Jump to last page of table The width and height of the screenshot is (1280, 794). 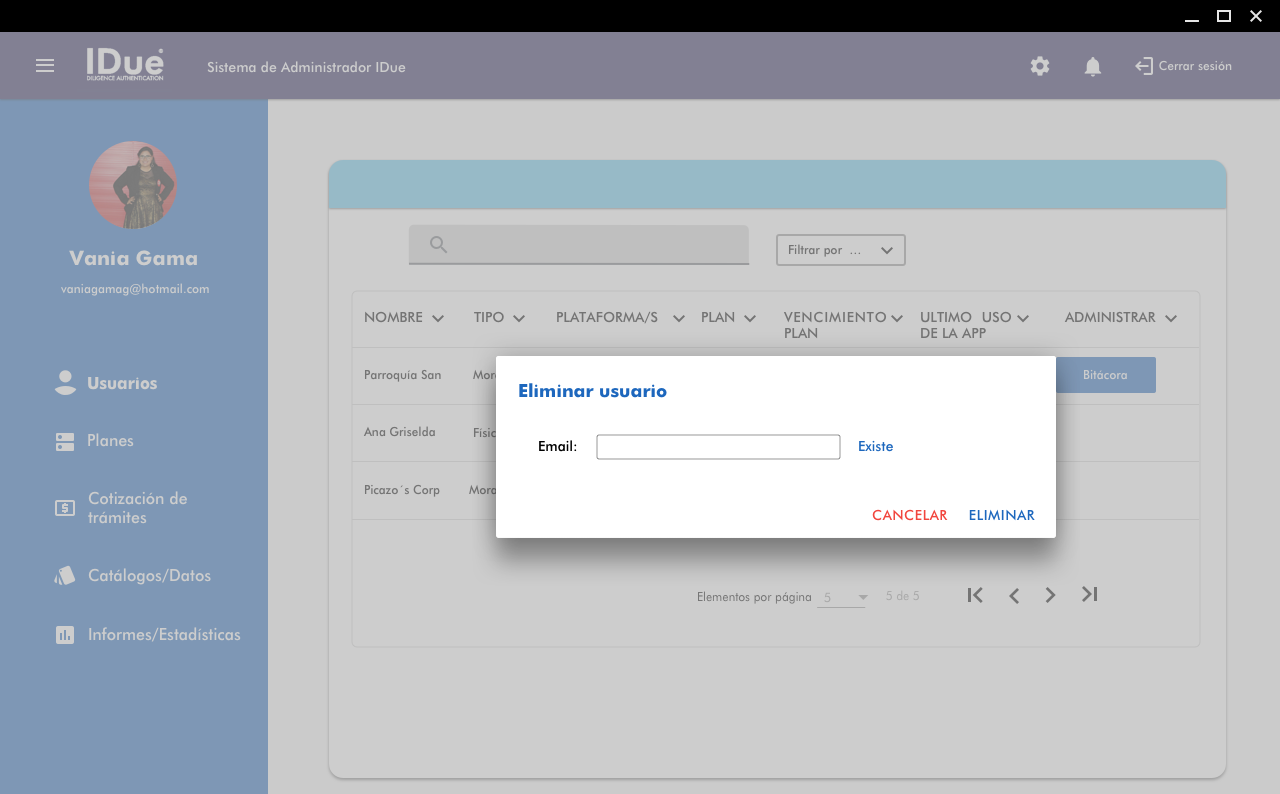click(x=1090, y=595)
